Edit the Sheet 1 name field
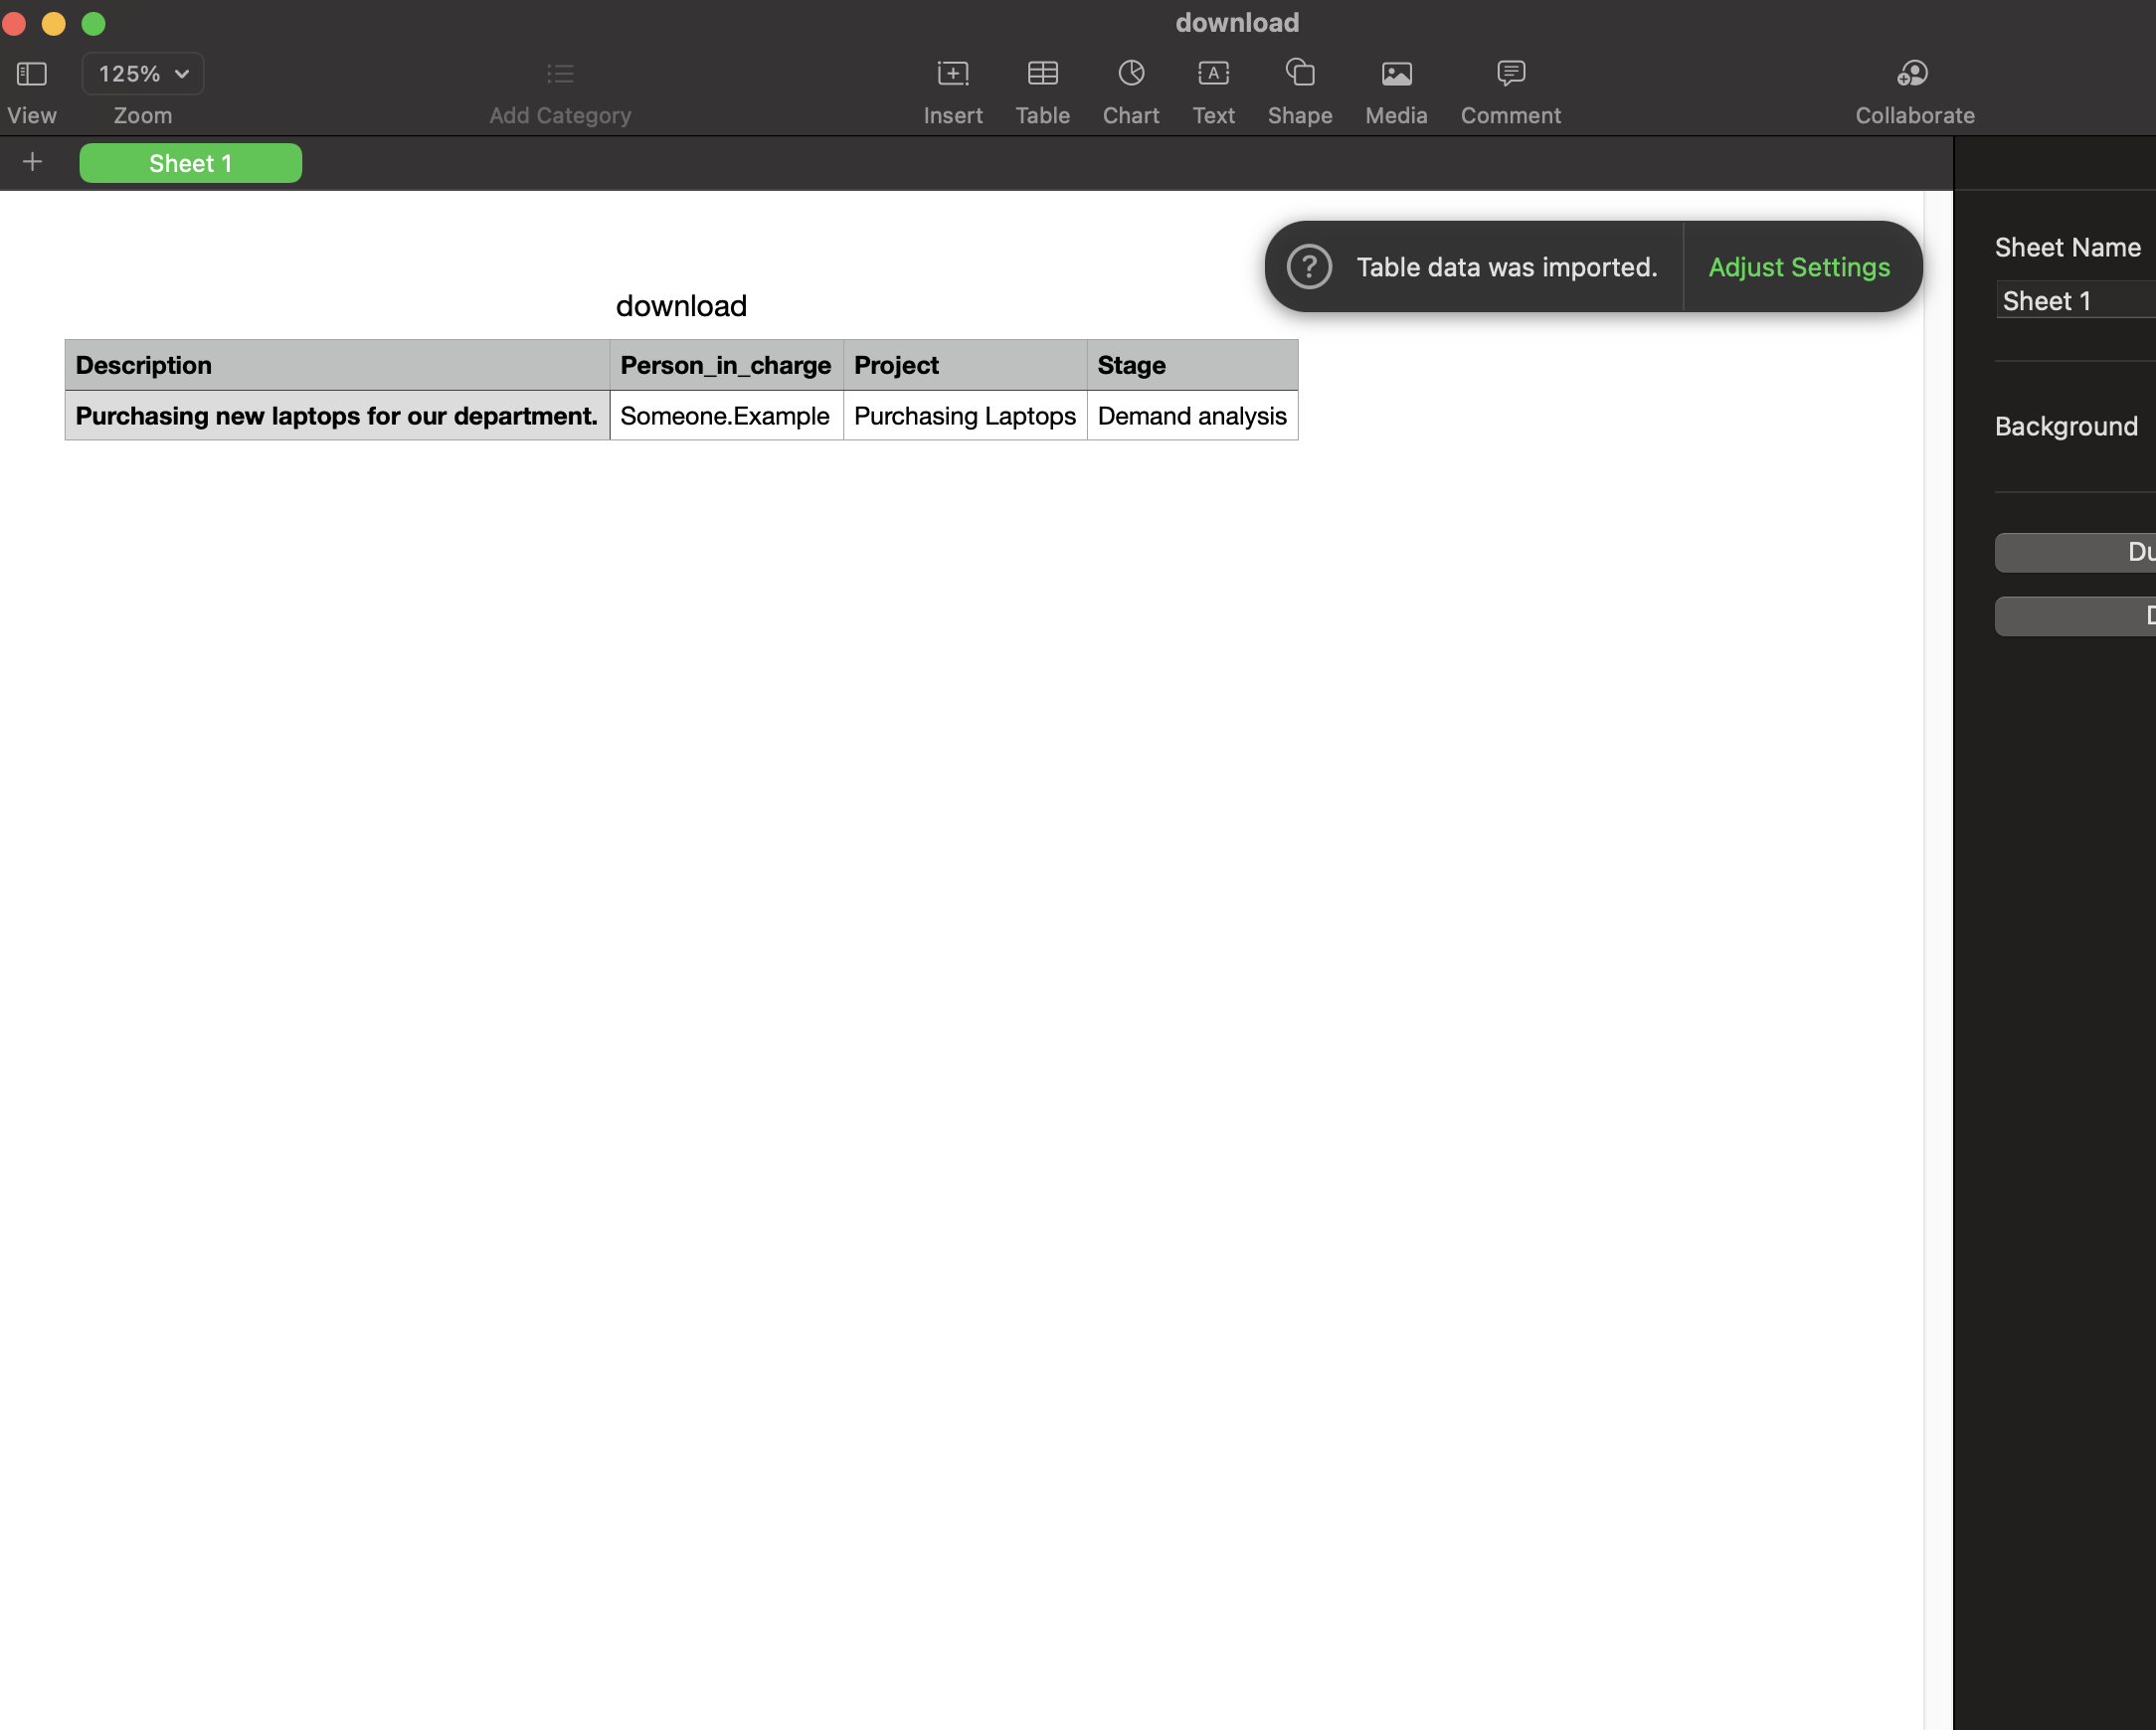 click(x=2075, y=301)
